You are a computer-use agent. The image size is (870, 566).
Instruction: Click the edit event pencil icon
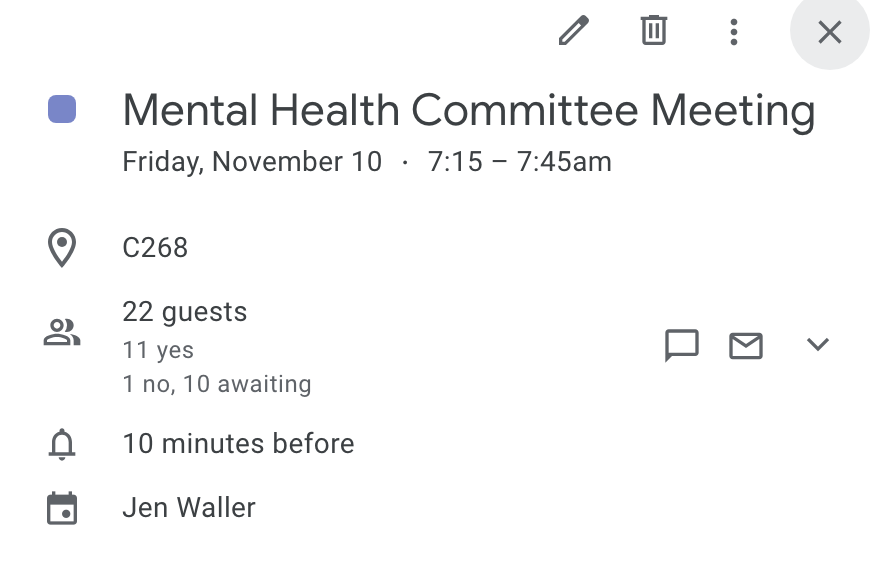573,32
